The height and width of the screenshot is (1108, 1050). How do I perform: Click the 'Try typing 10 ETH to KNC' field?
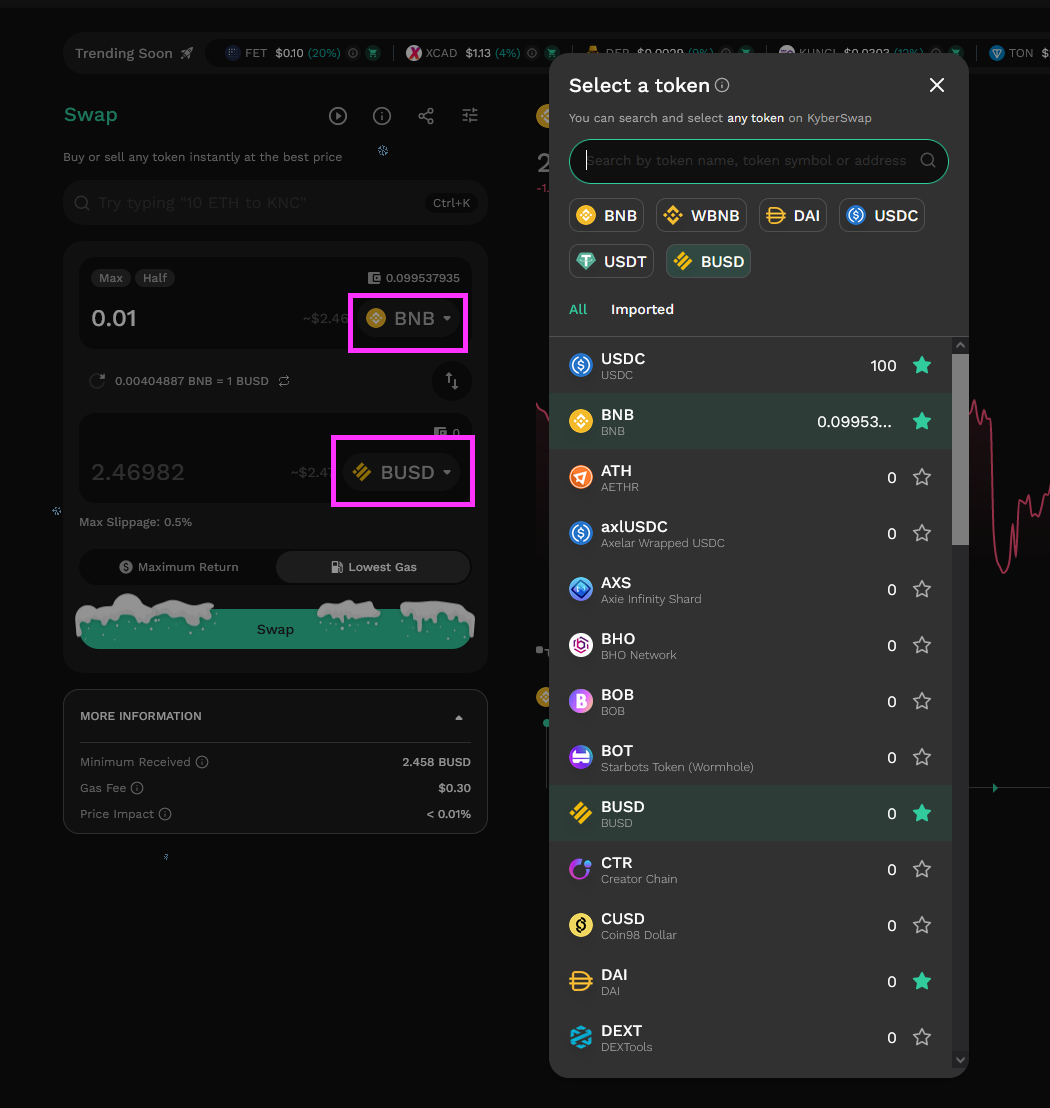click(276, 203)
